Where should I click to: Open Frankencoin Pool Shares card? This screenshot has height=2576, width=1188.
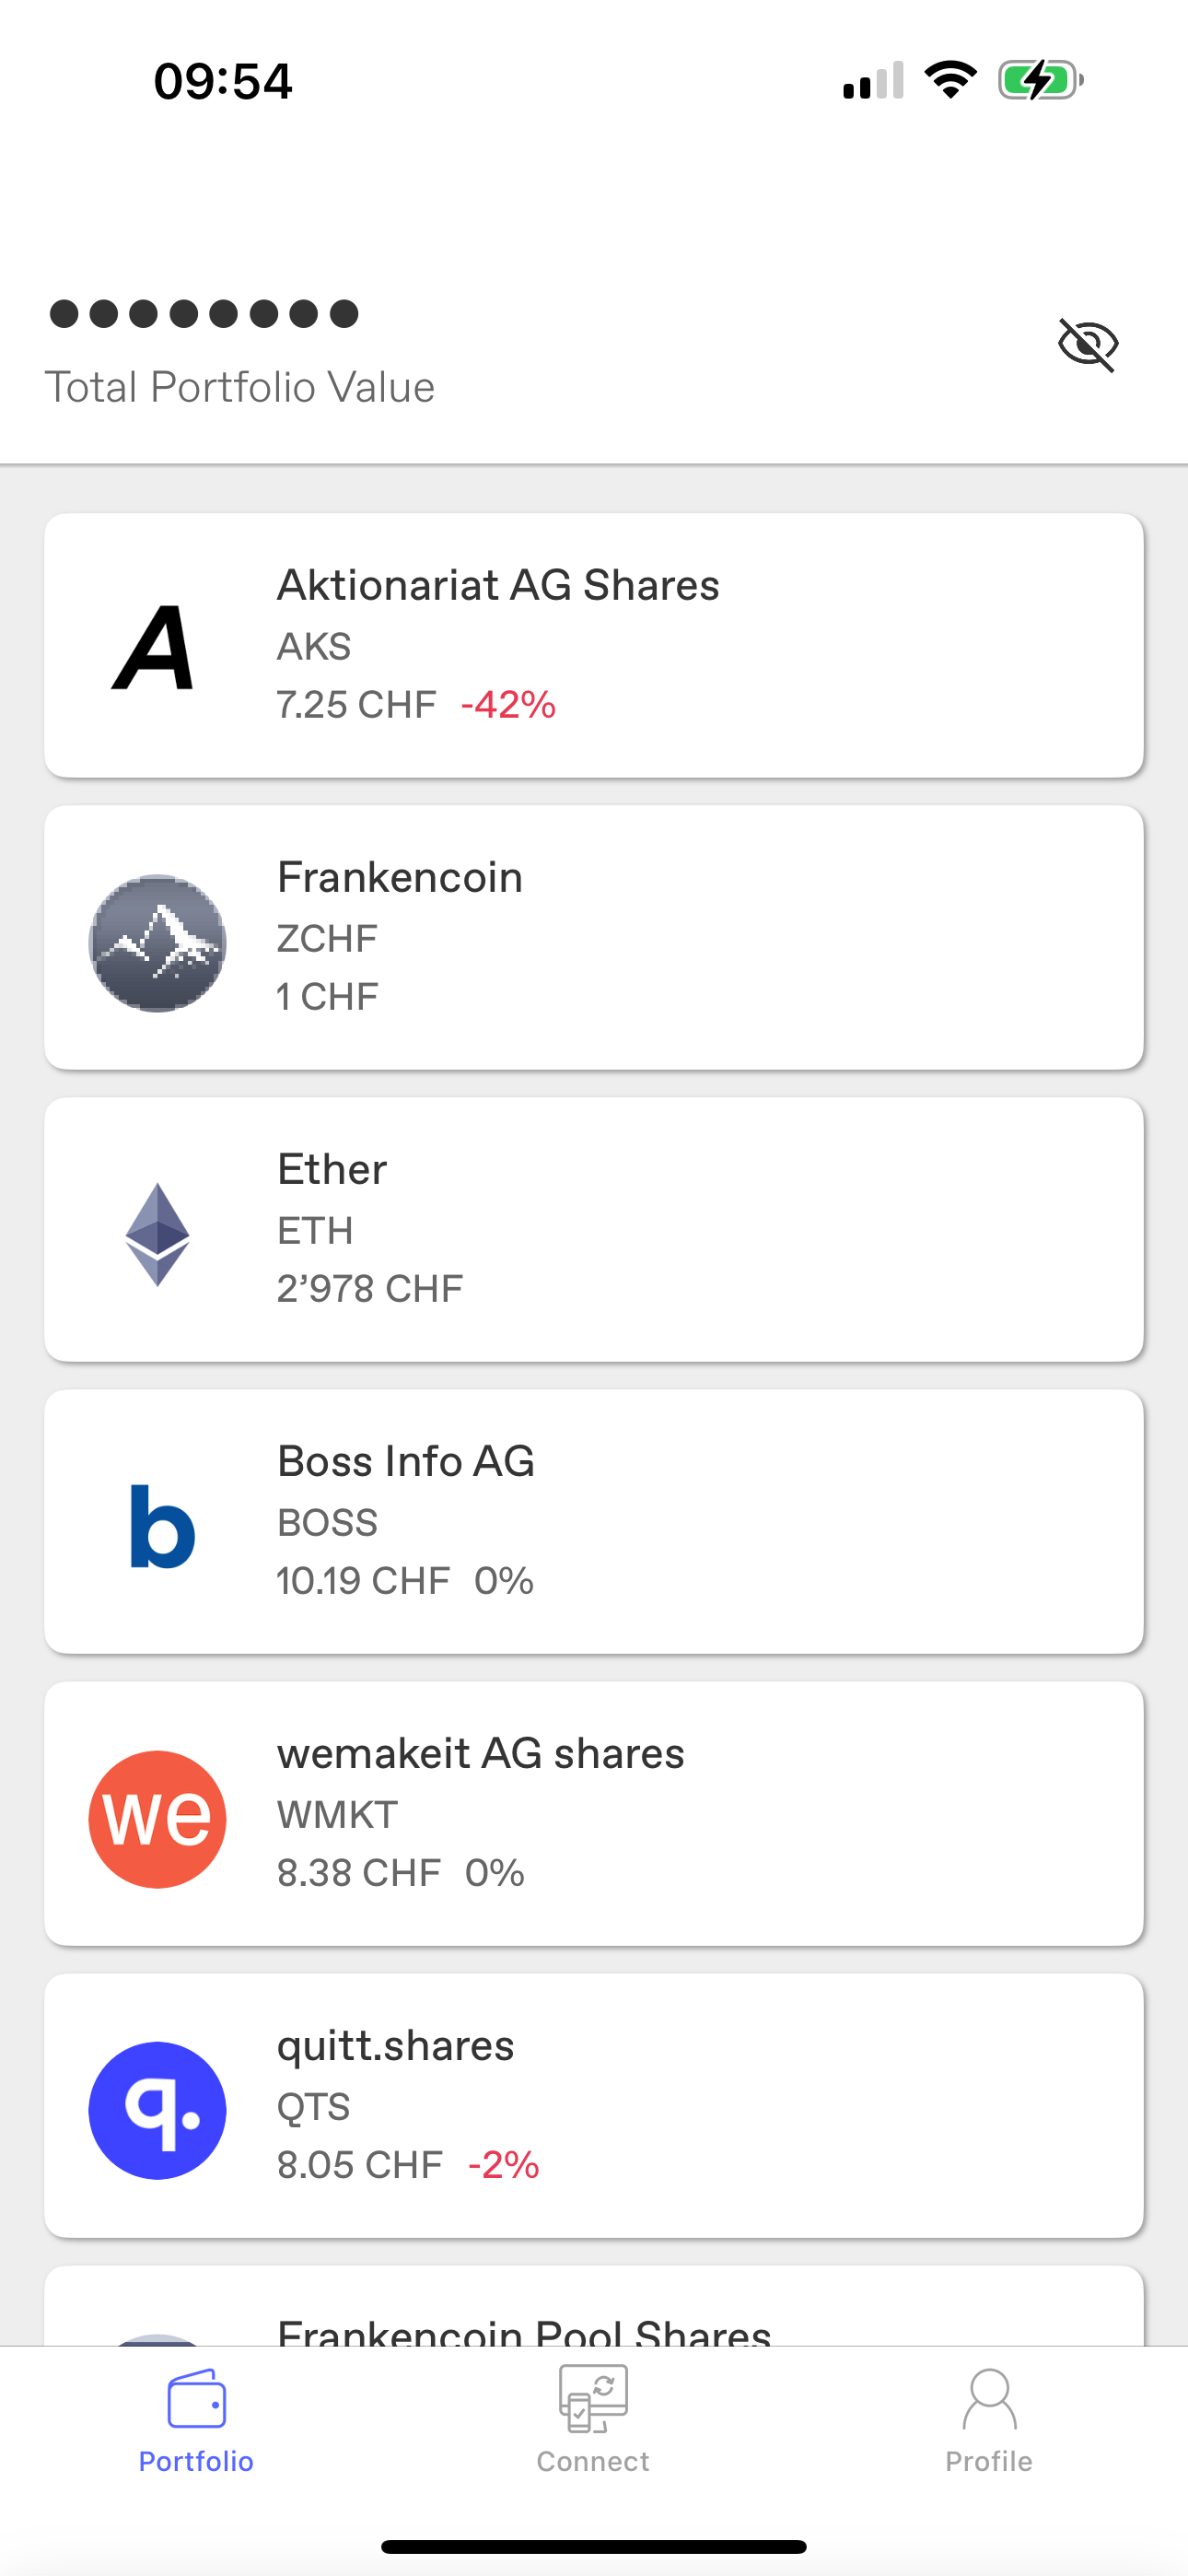click(594, 2306)
